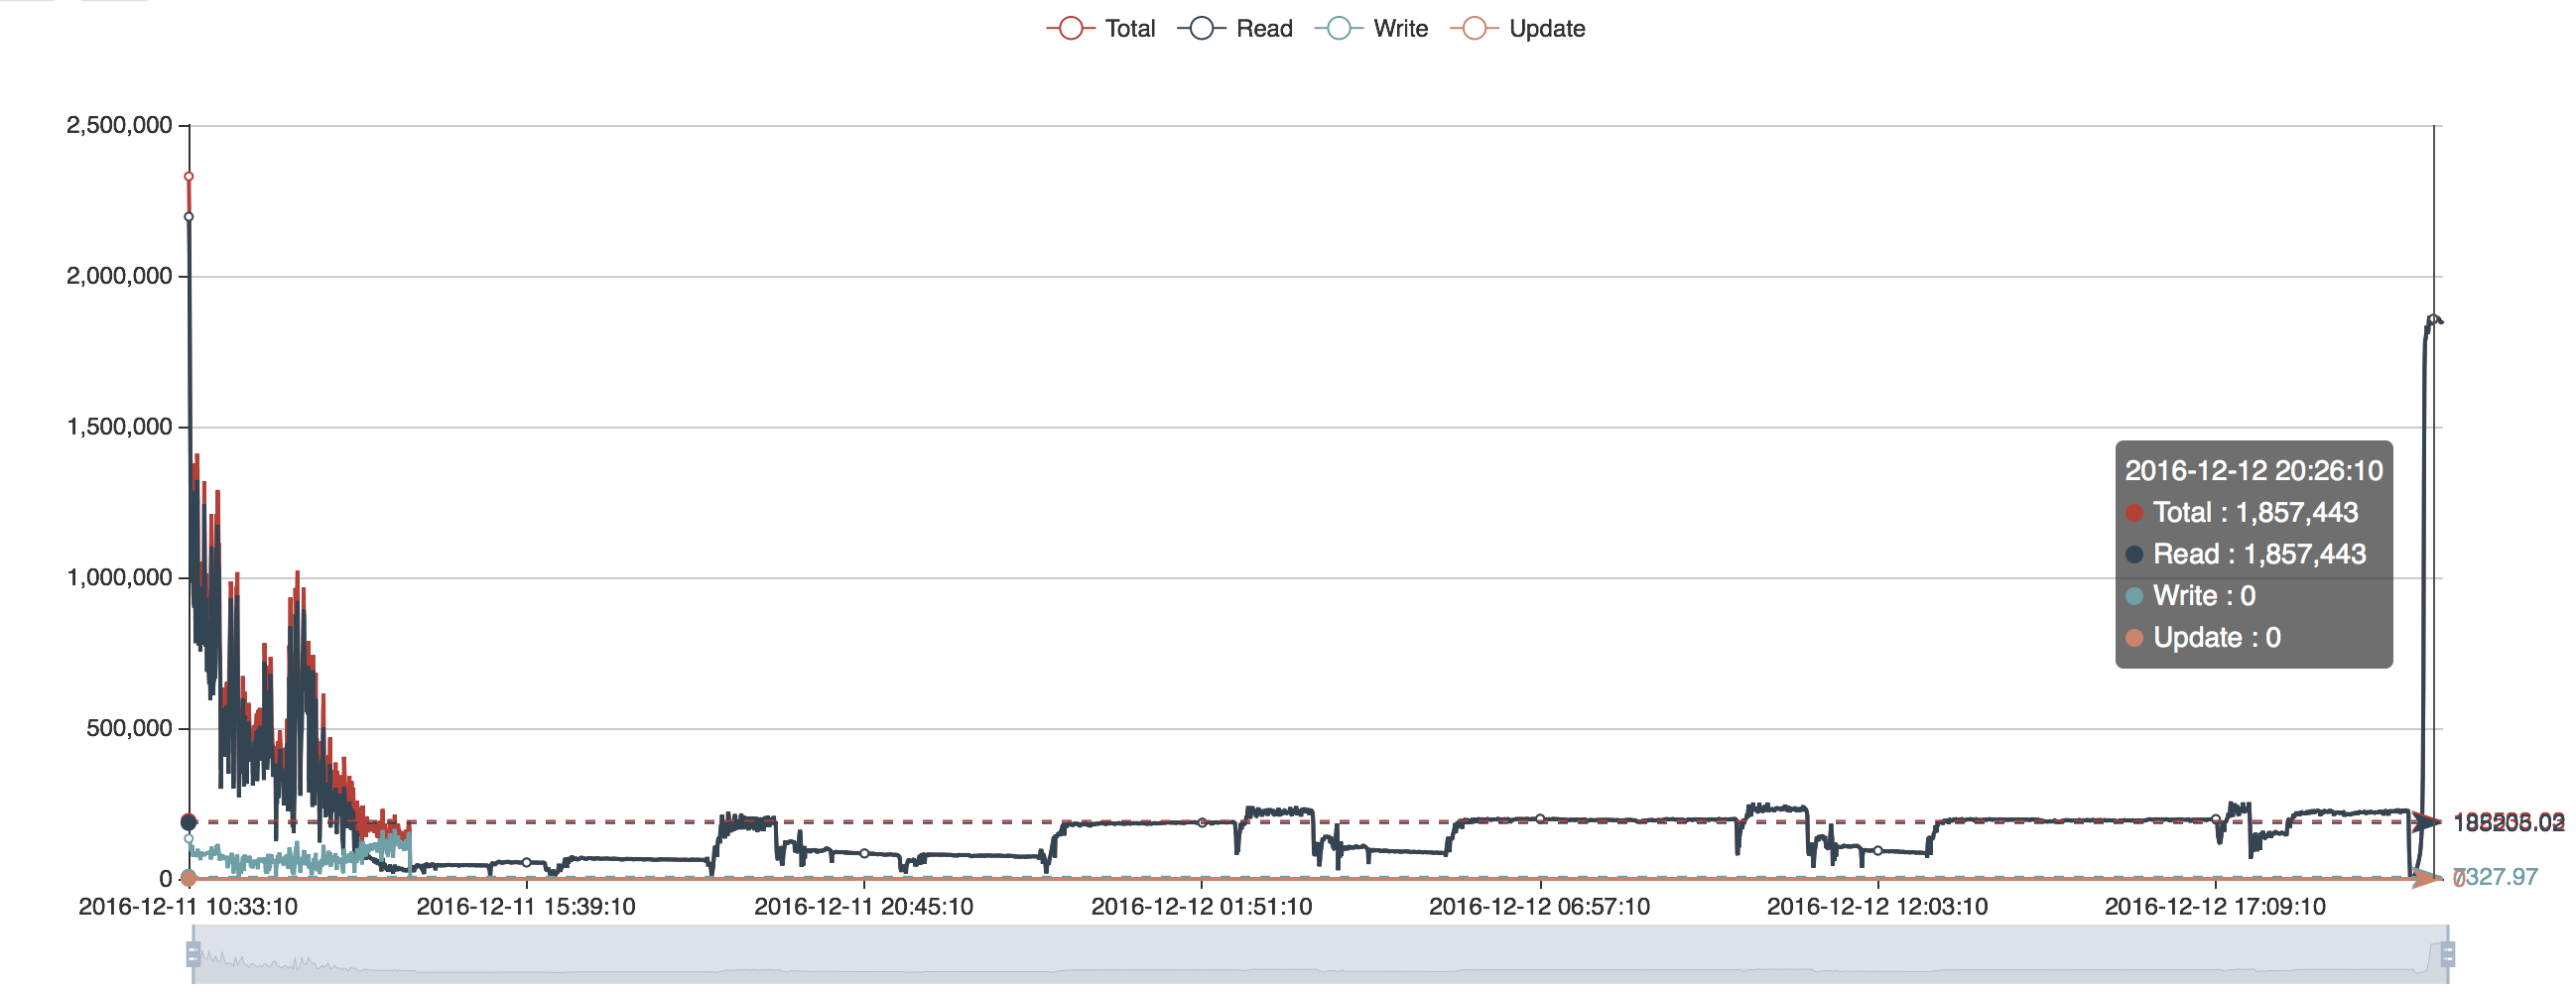Viewport: 2576px width, 992px height.
Task: Pick Read data point at 2016-12-12 06:57:10
Action: (1540, 818)
